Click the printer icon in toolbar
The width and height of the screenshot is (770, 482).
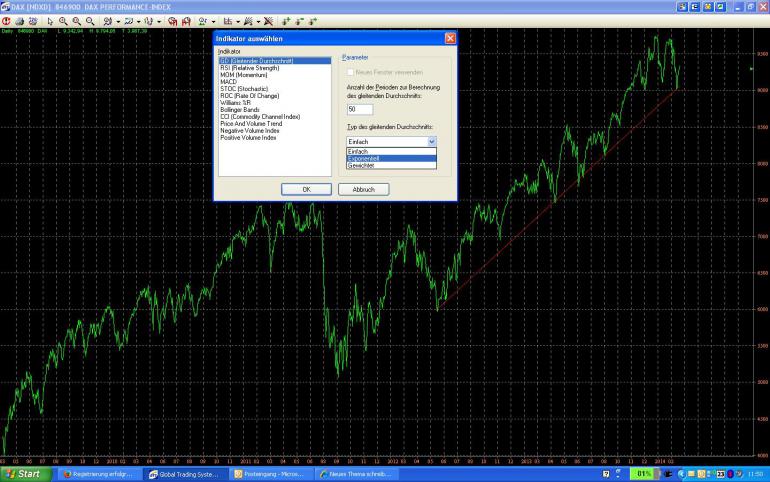pyautogui.click(x=20, y=21)
